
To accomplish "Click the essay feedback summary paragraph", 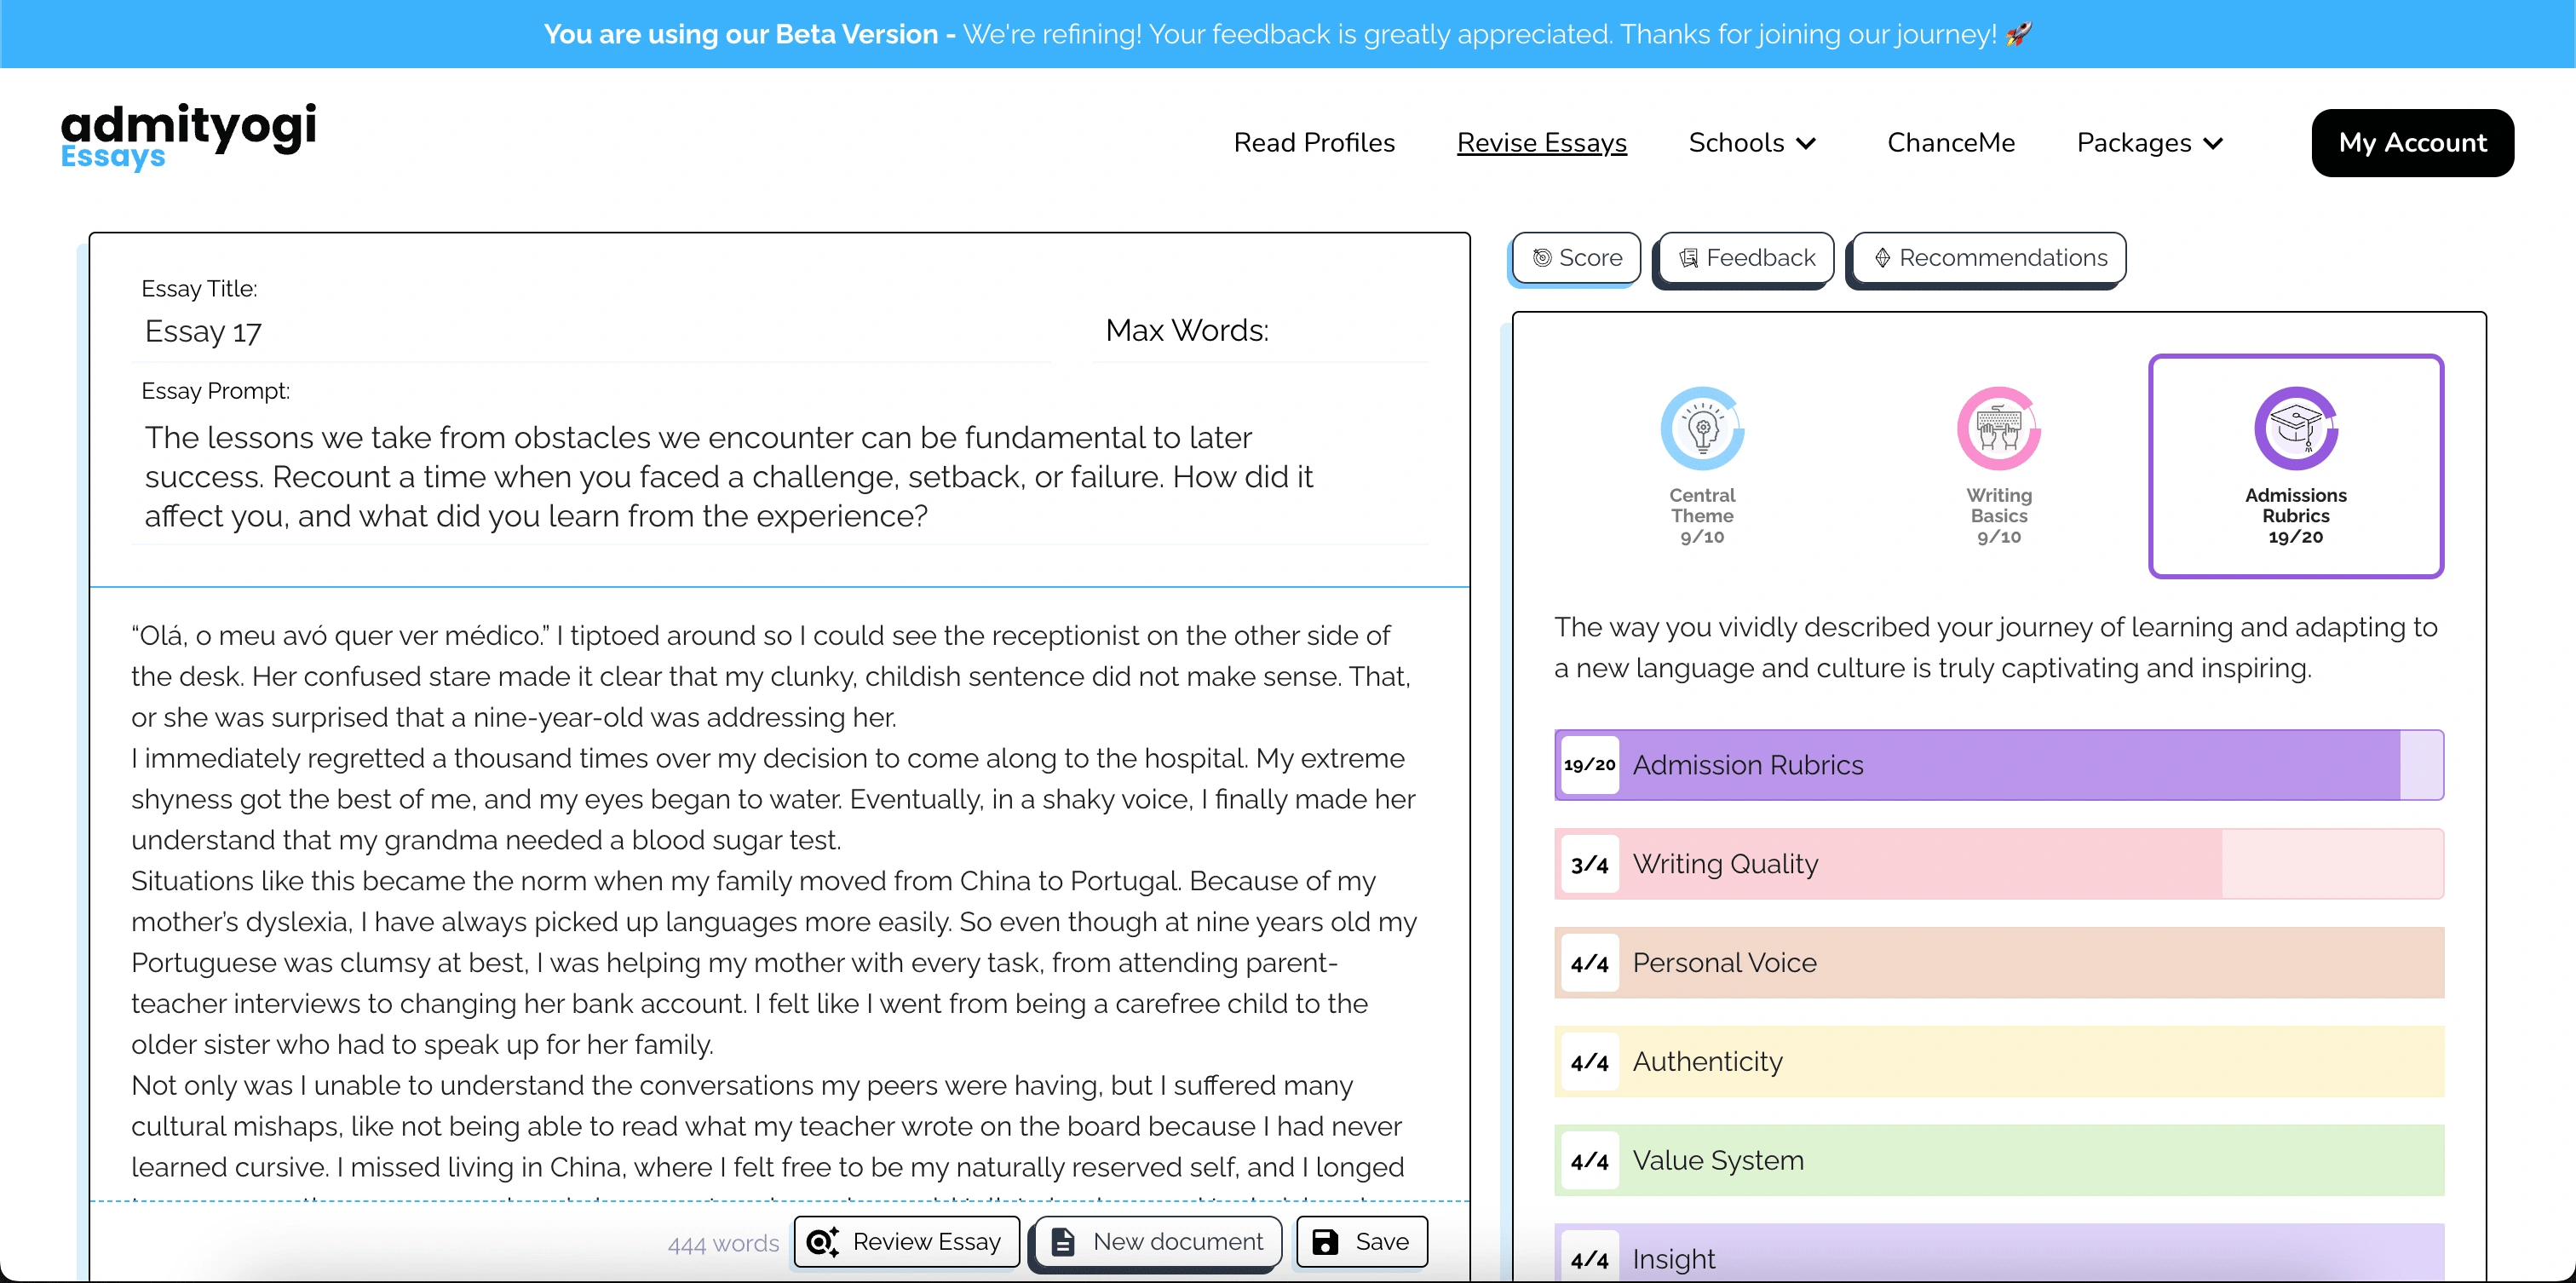I will point(1996,648).
